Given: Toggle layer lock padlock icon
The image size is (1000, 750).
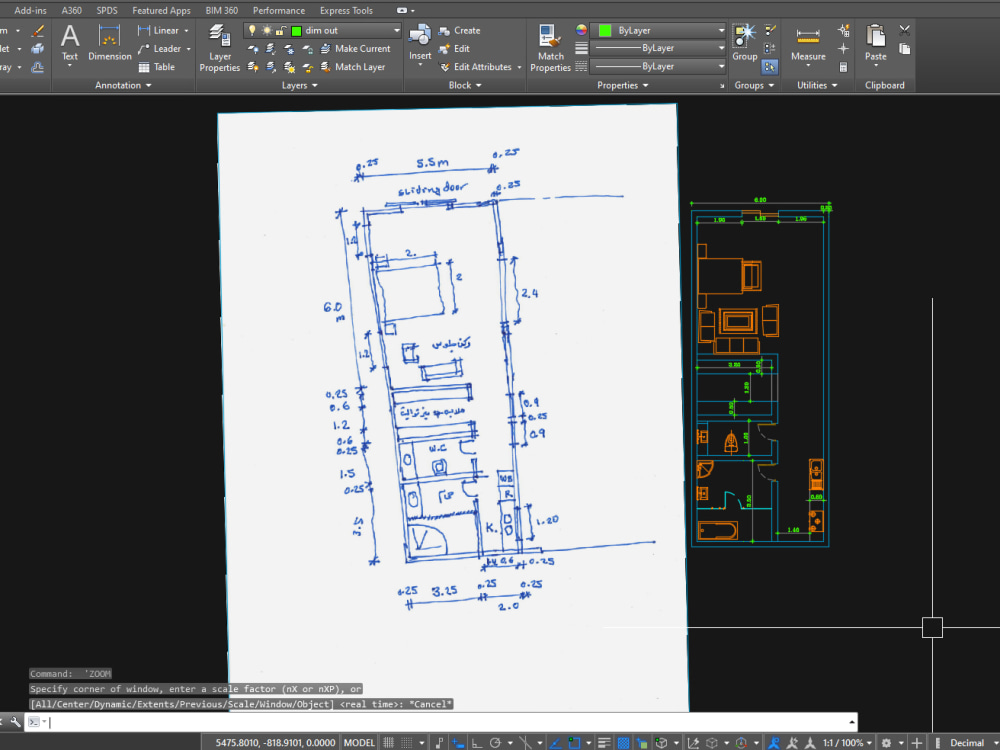Looking at the screenshot, I should [281, 30].
